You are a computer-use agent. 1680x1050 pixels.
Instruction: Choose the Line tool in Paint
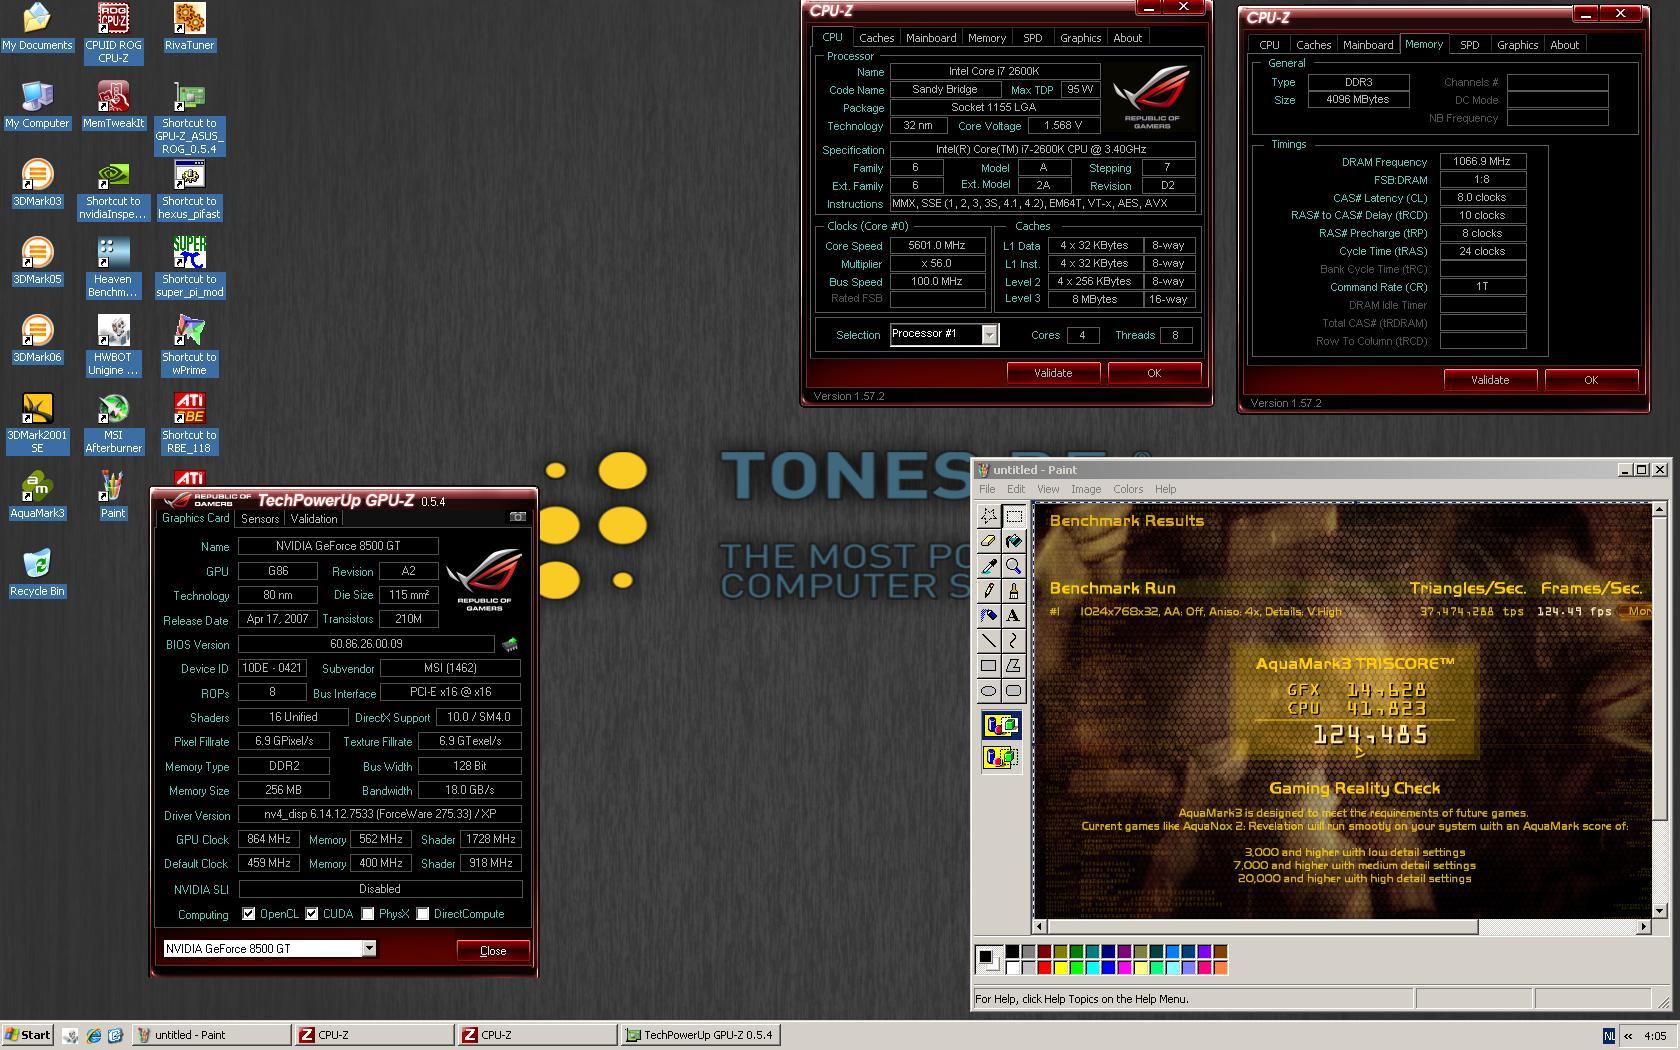tap(988, 641)
